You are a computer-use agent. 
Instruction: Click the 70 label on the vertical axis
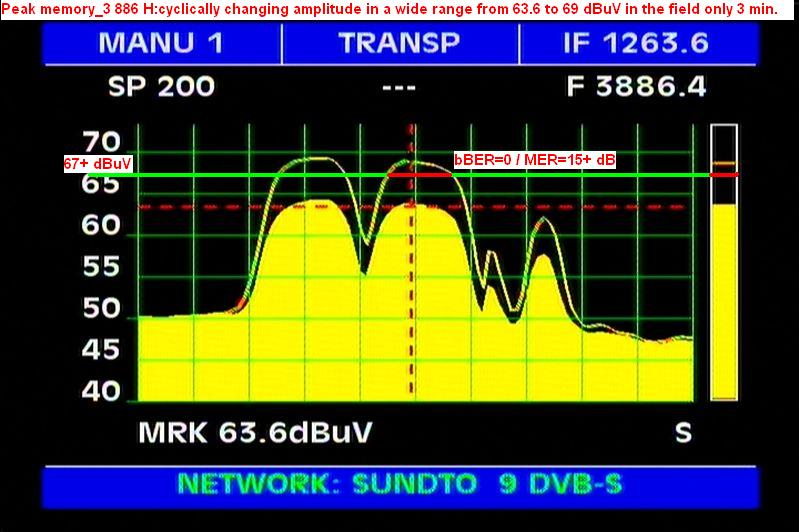pyautogui.click(x=101, y=140)
